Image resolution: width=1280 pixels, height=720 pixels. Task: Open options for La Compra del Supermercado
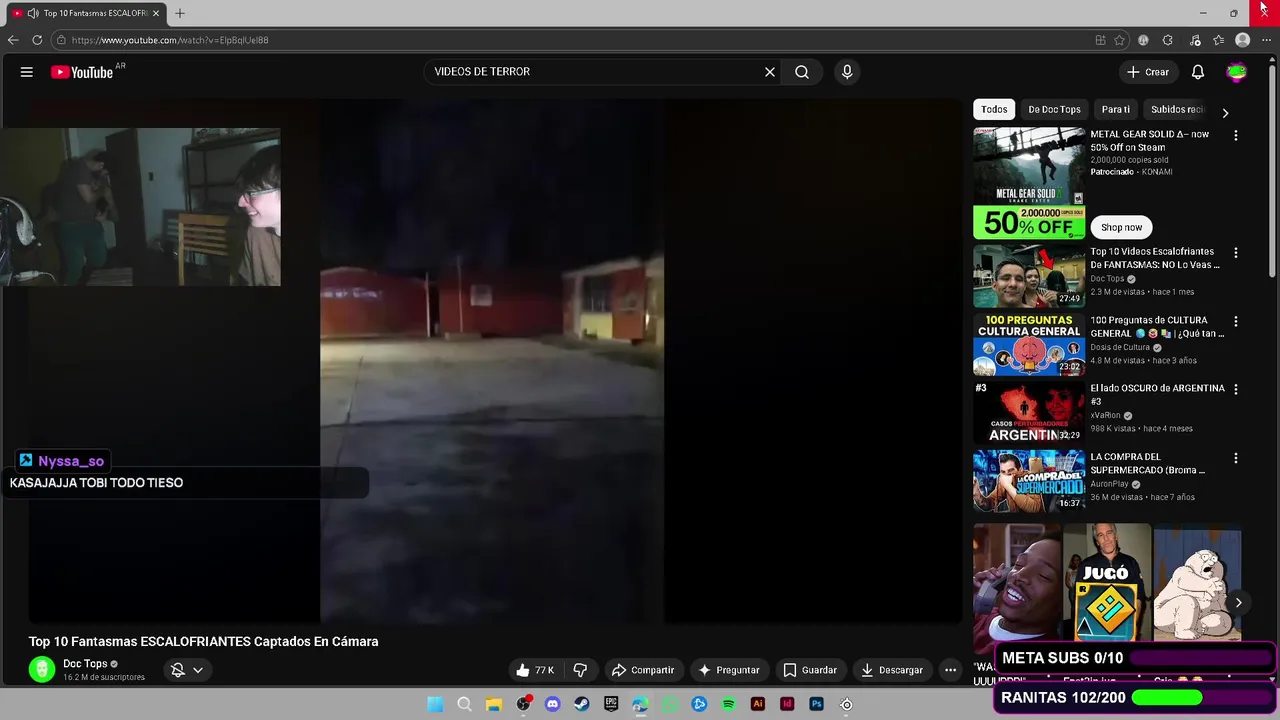pos(1236,458)
